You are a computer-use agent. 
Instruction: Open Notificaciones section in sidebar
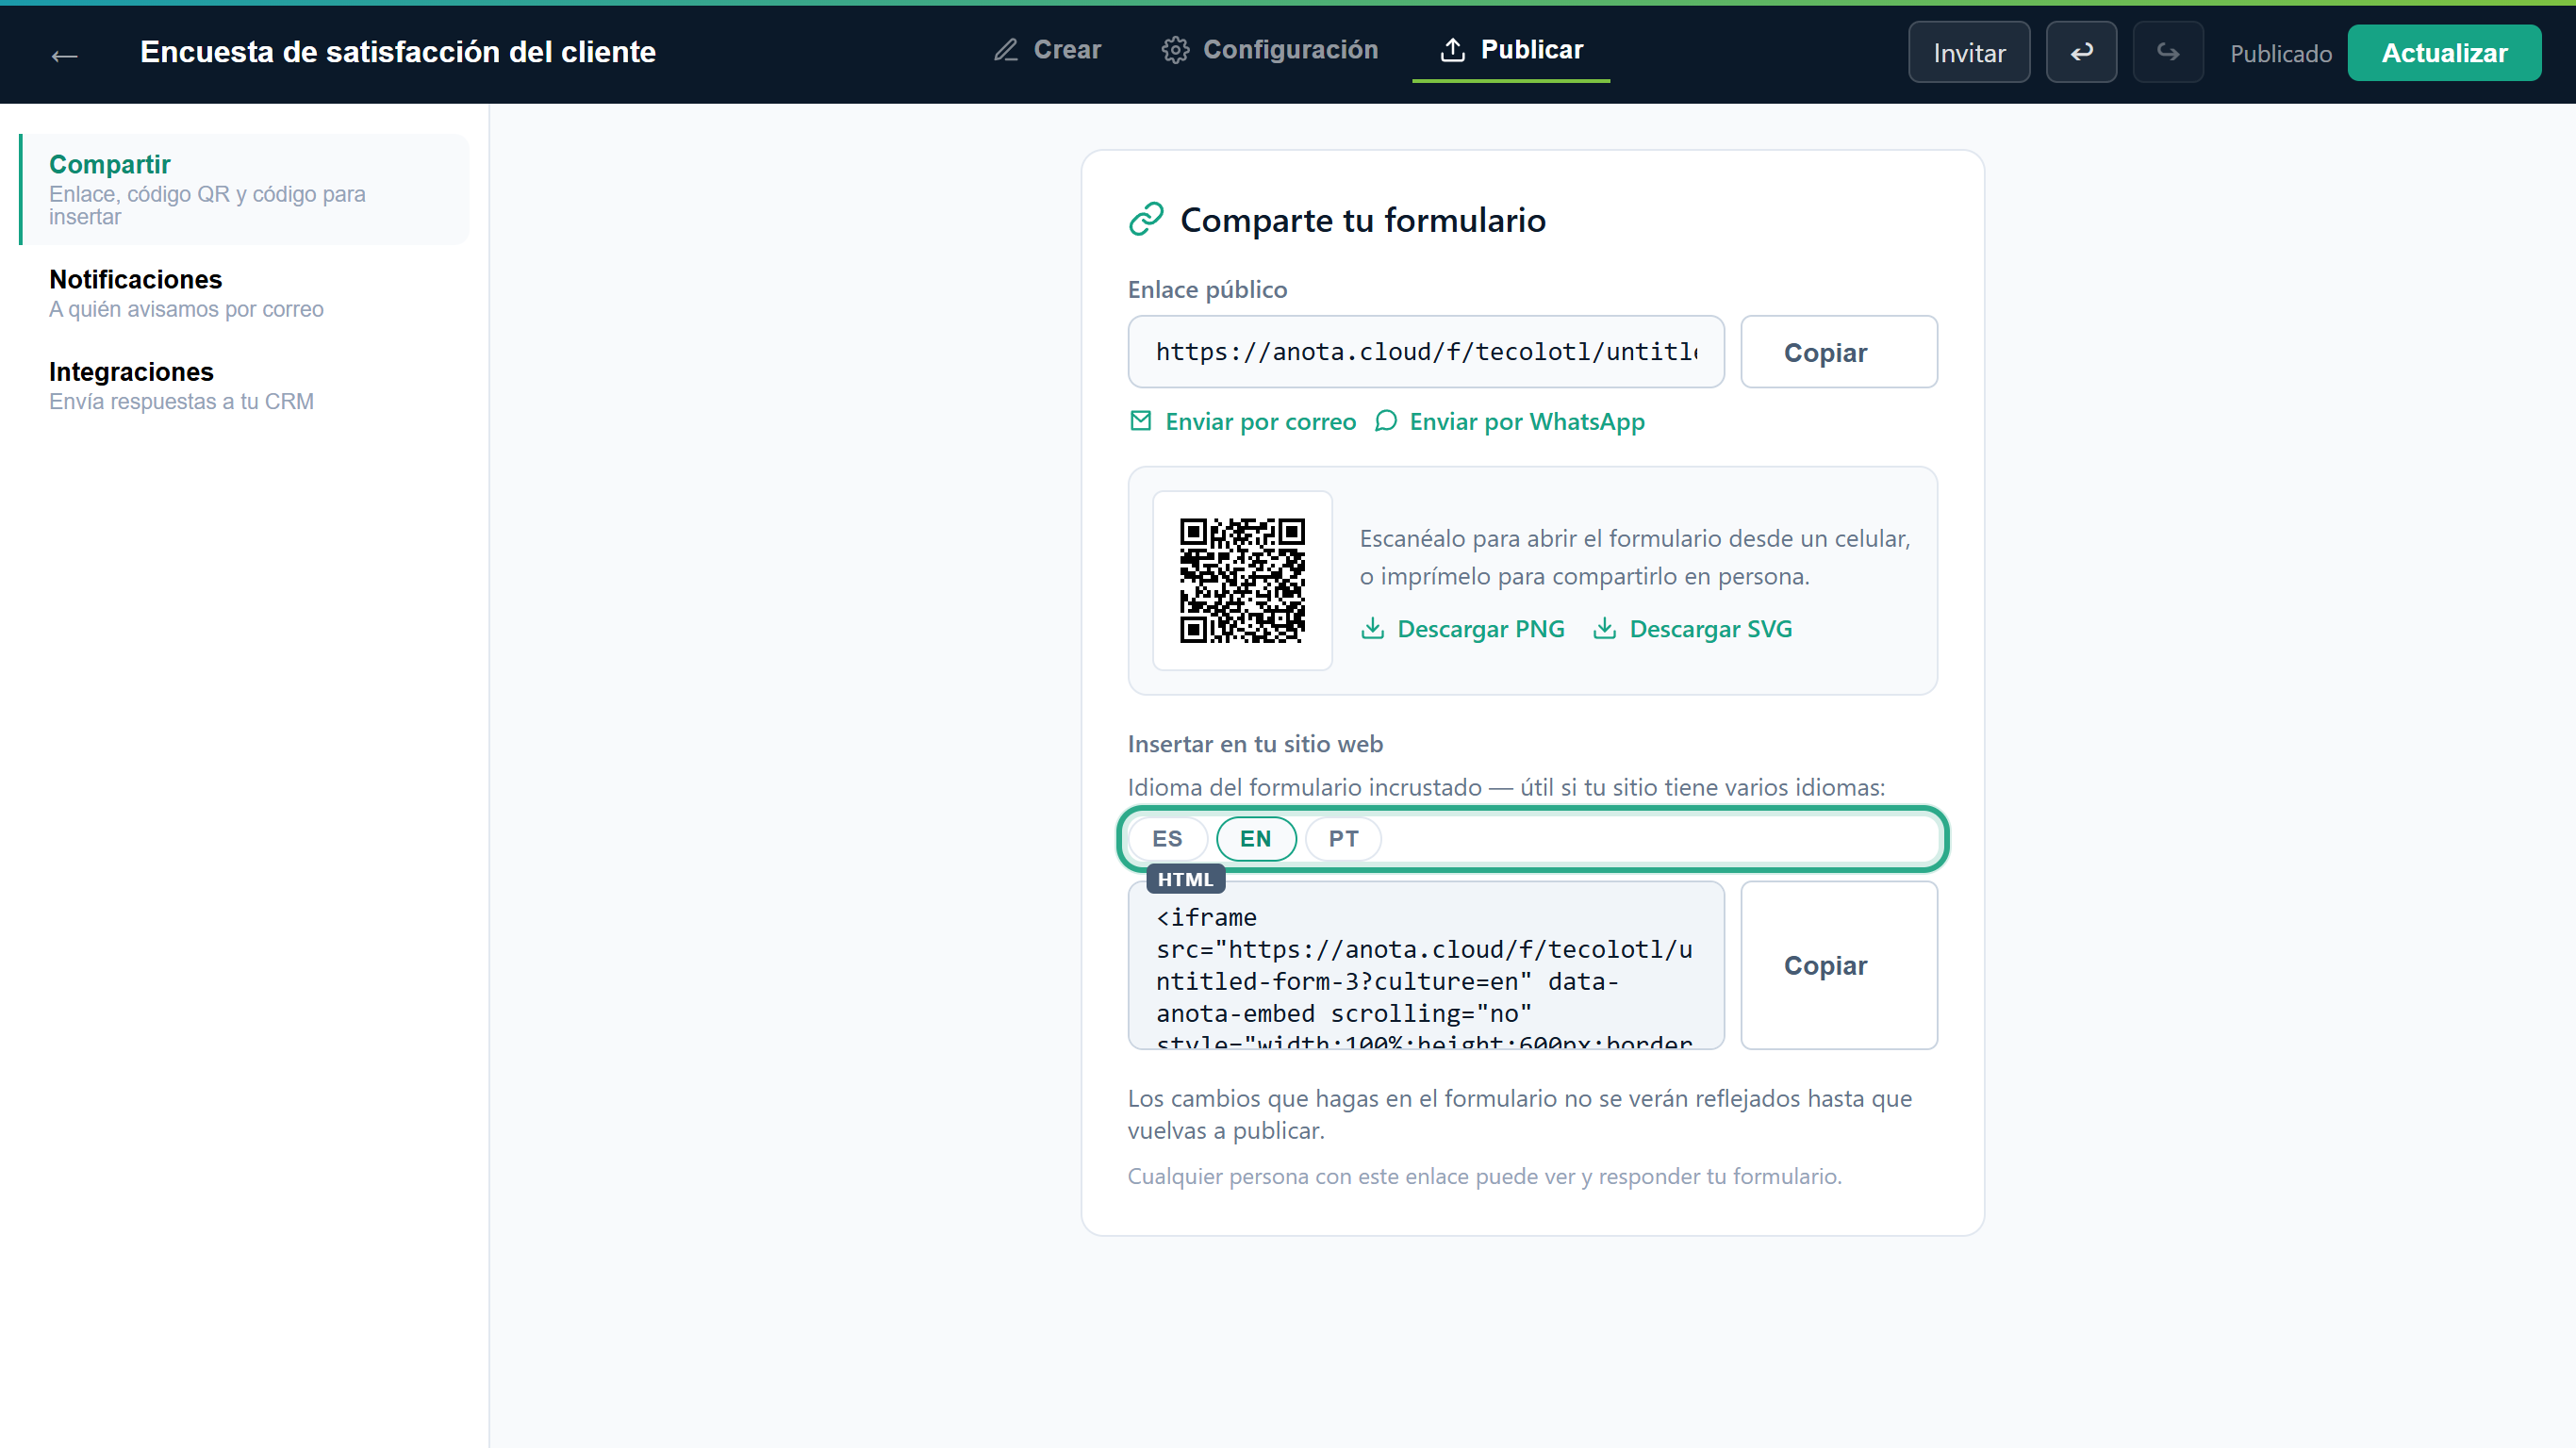[x=244, y=294]
